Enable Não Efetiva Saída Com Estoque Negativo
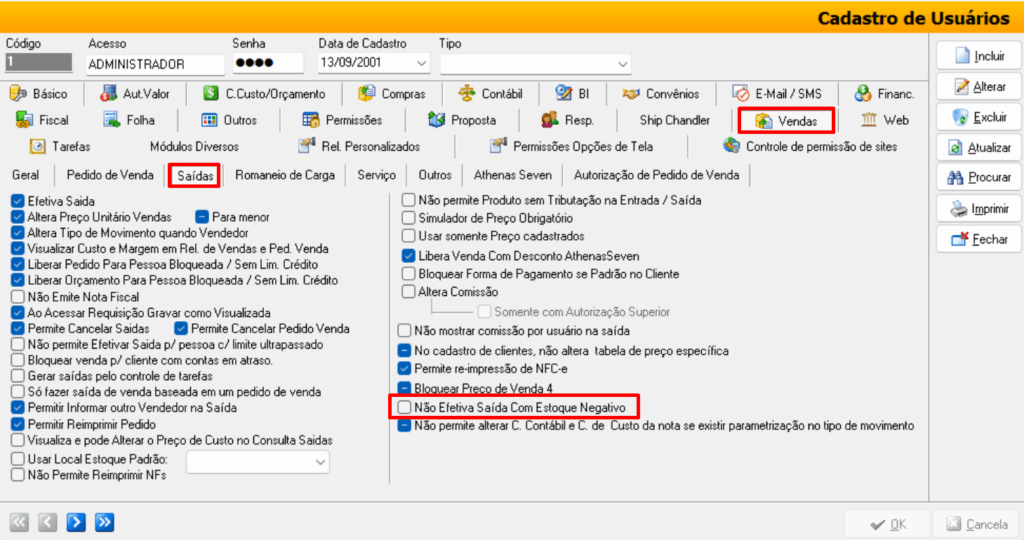 tap(404, 407)
